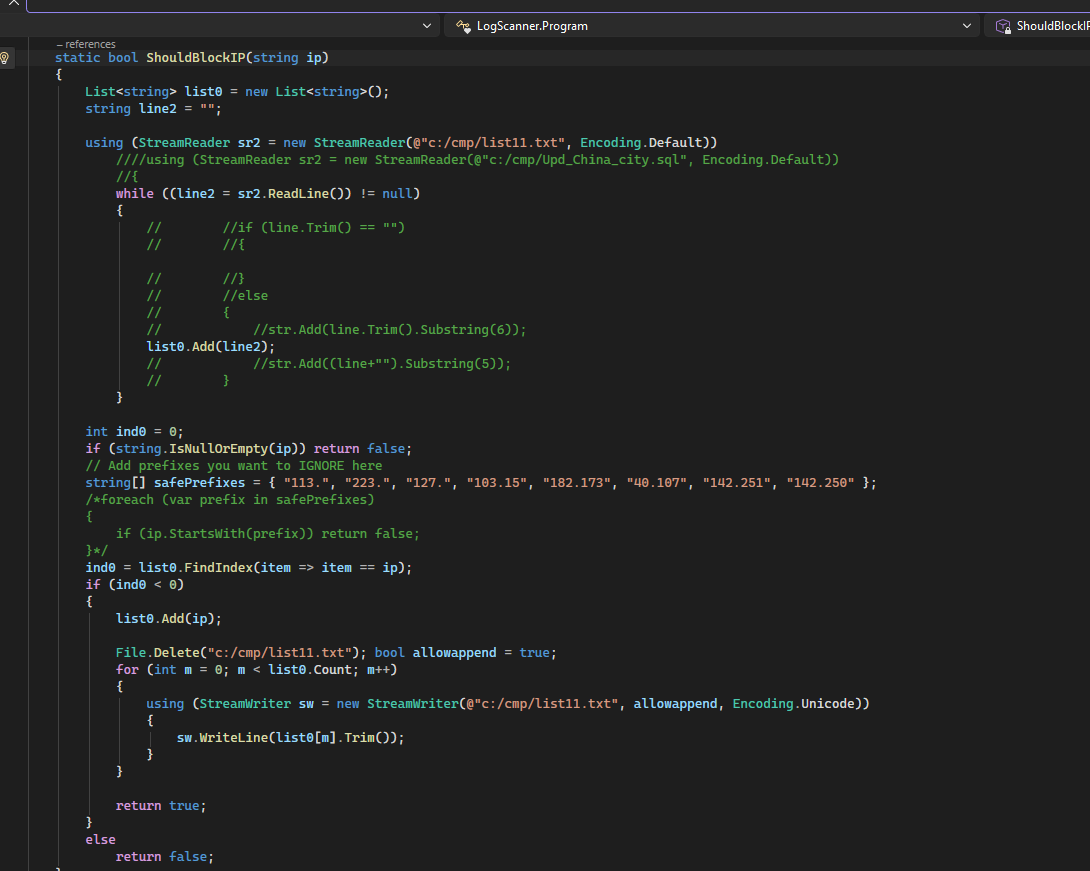The image size is (1090, 871).
Task: Click the line "List<string> list0 = new List<string>();"
Action: 237,92
